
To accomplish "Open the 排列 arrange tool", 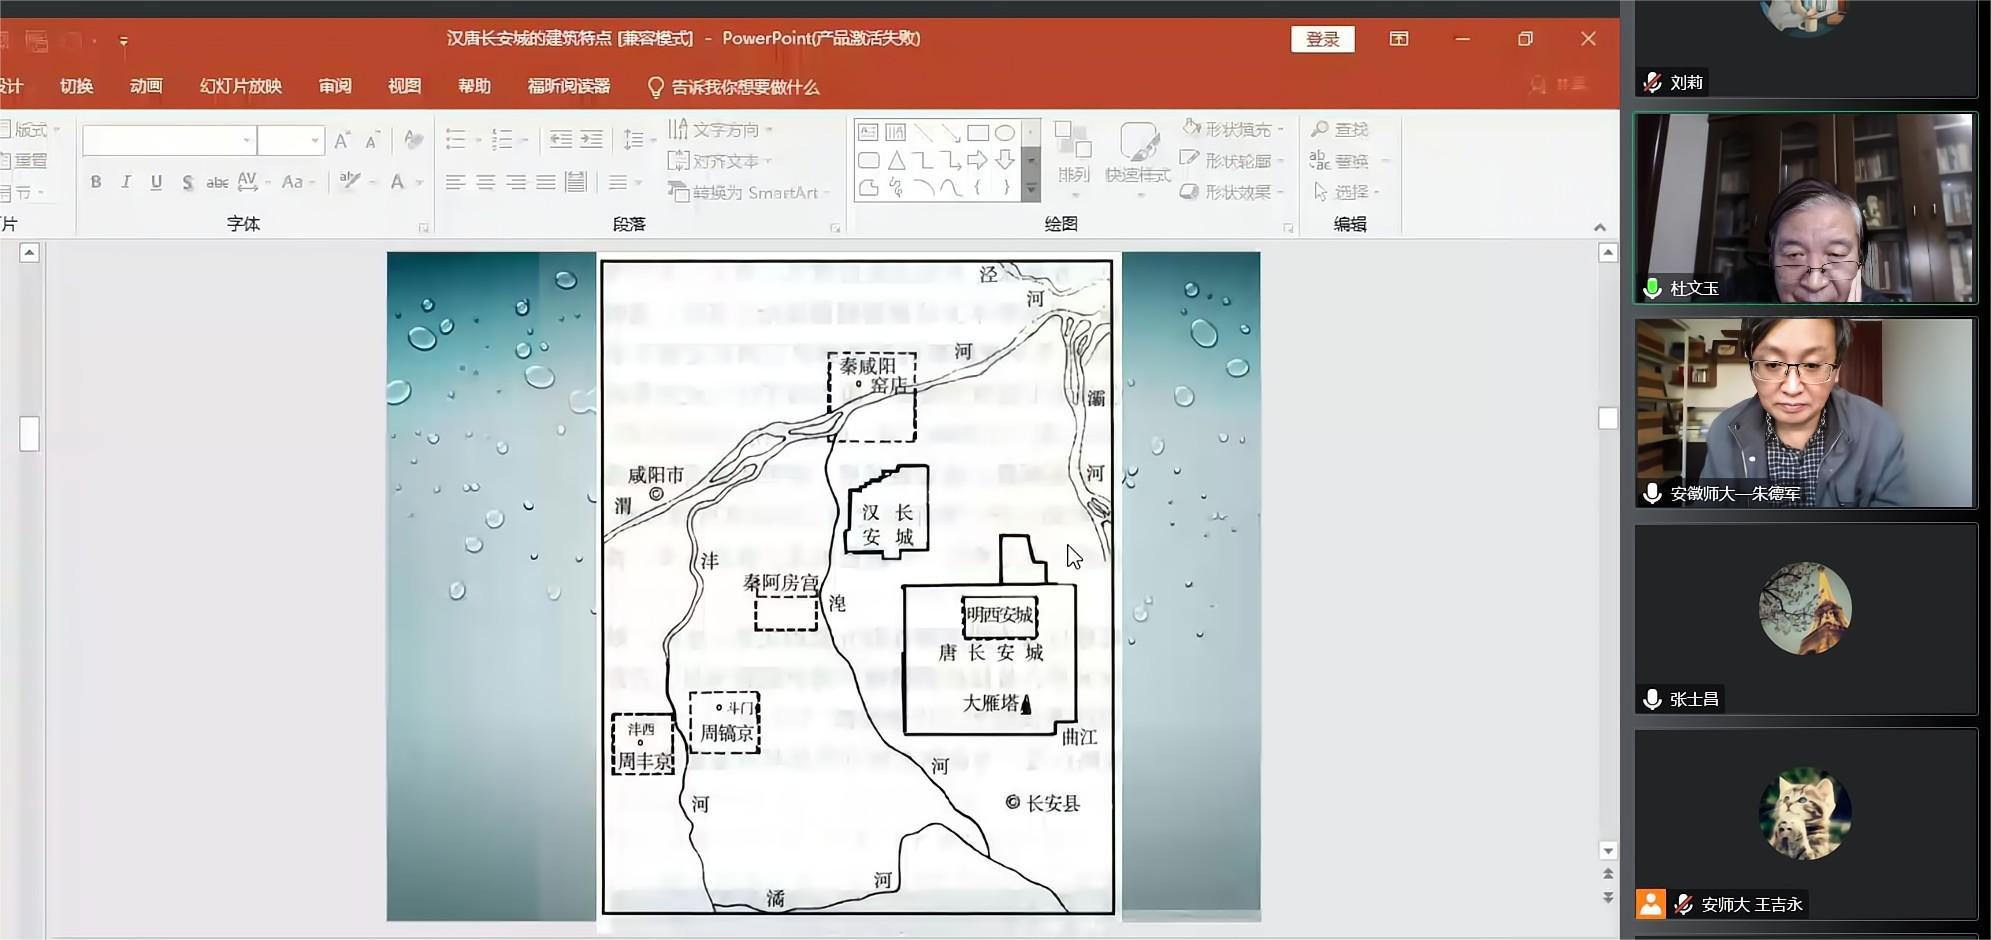I will [x=1073, y=153].
